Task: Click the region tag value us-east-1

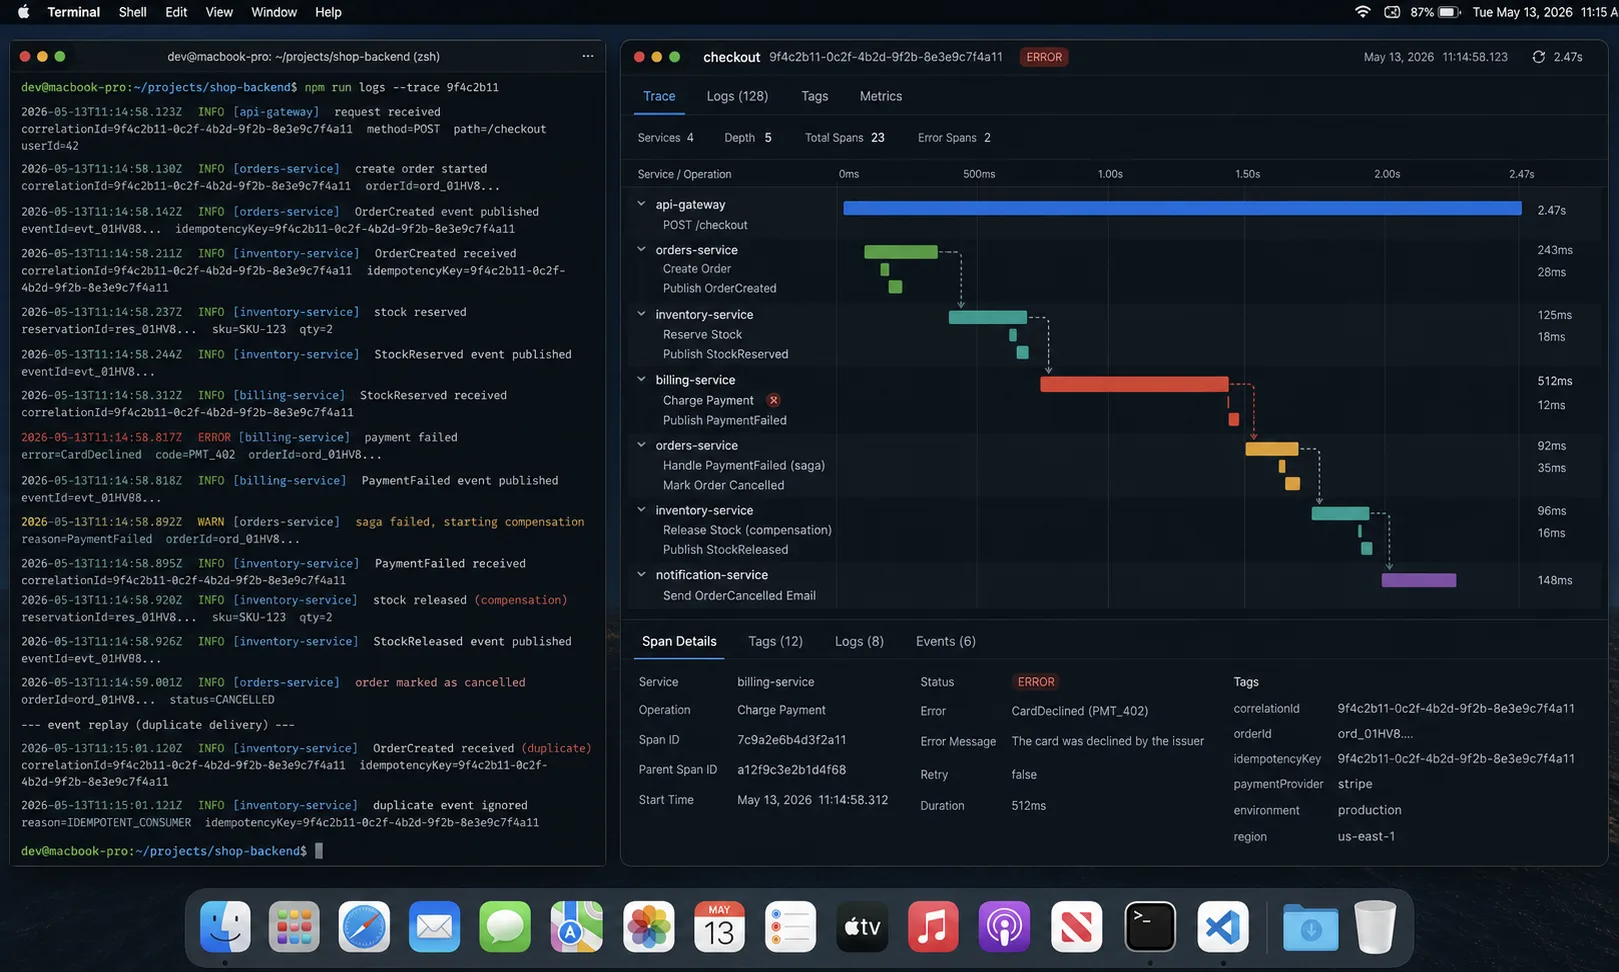Action: pos(1366,836)
